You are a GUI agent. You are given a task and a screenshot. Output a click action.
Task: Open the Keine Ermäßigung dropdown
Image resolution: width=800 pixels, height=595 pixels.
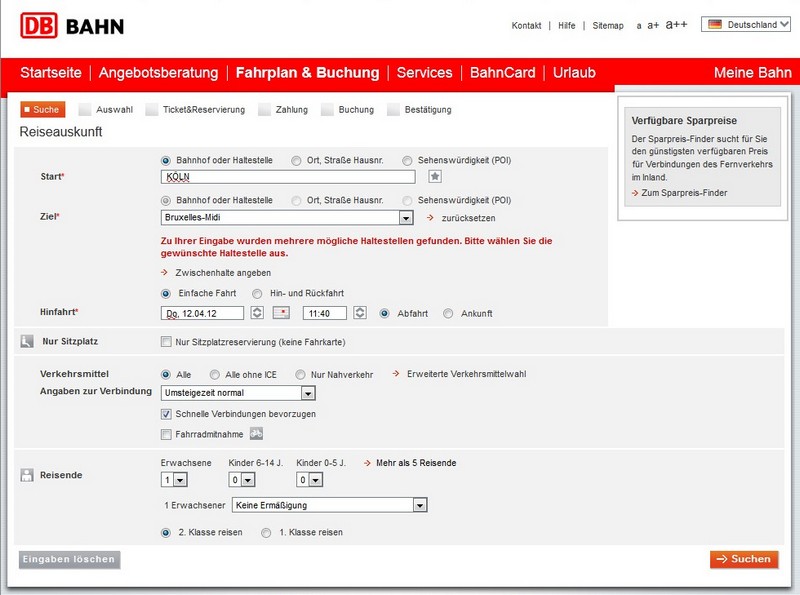330,505
